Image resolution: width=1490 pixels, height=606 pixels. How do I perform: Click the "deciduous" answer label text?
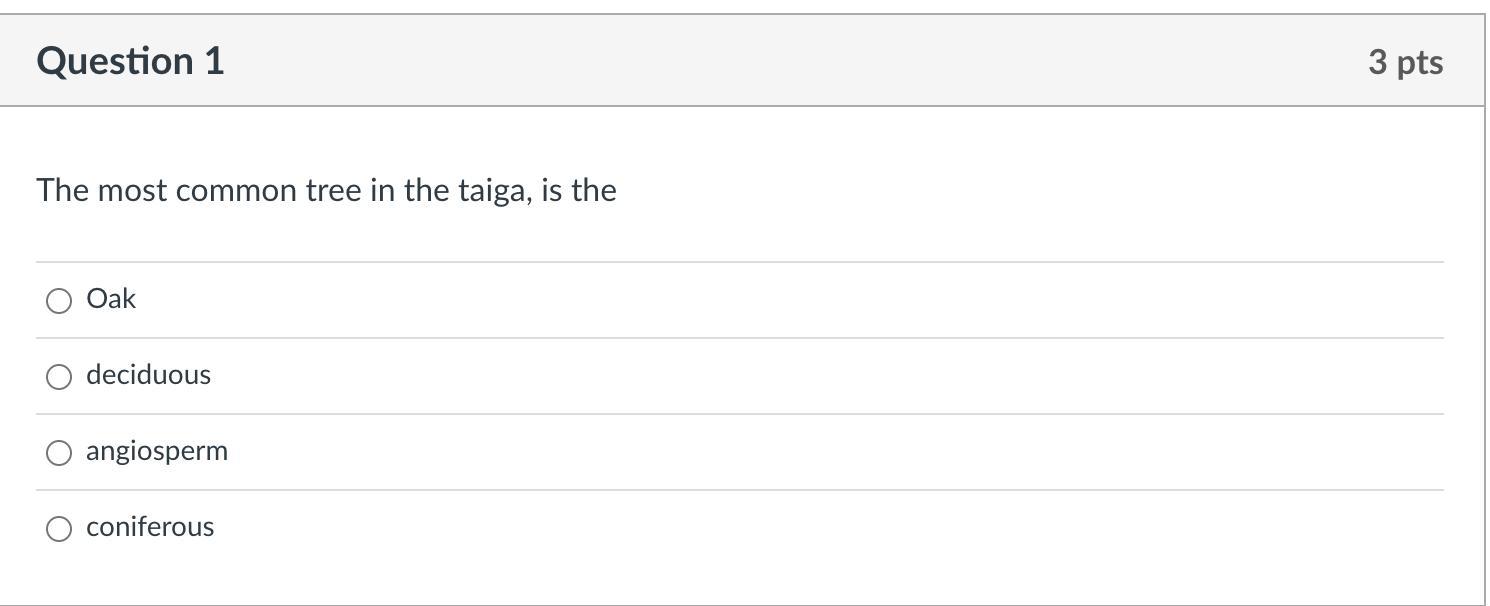148,375
